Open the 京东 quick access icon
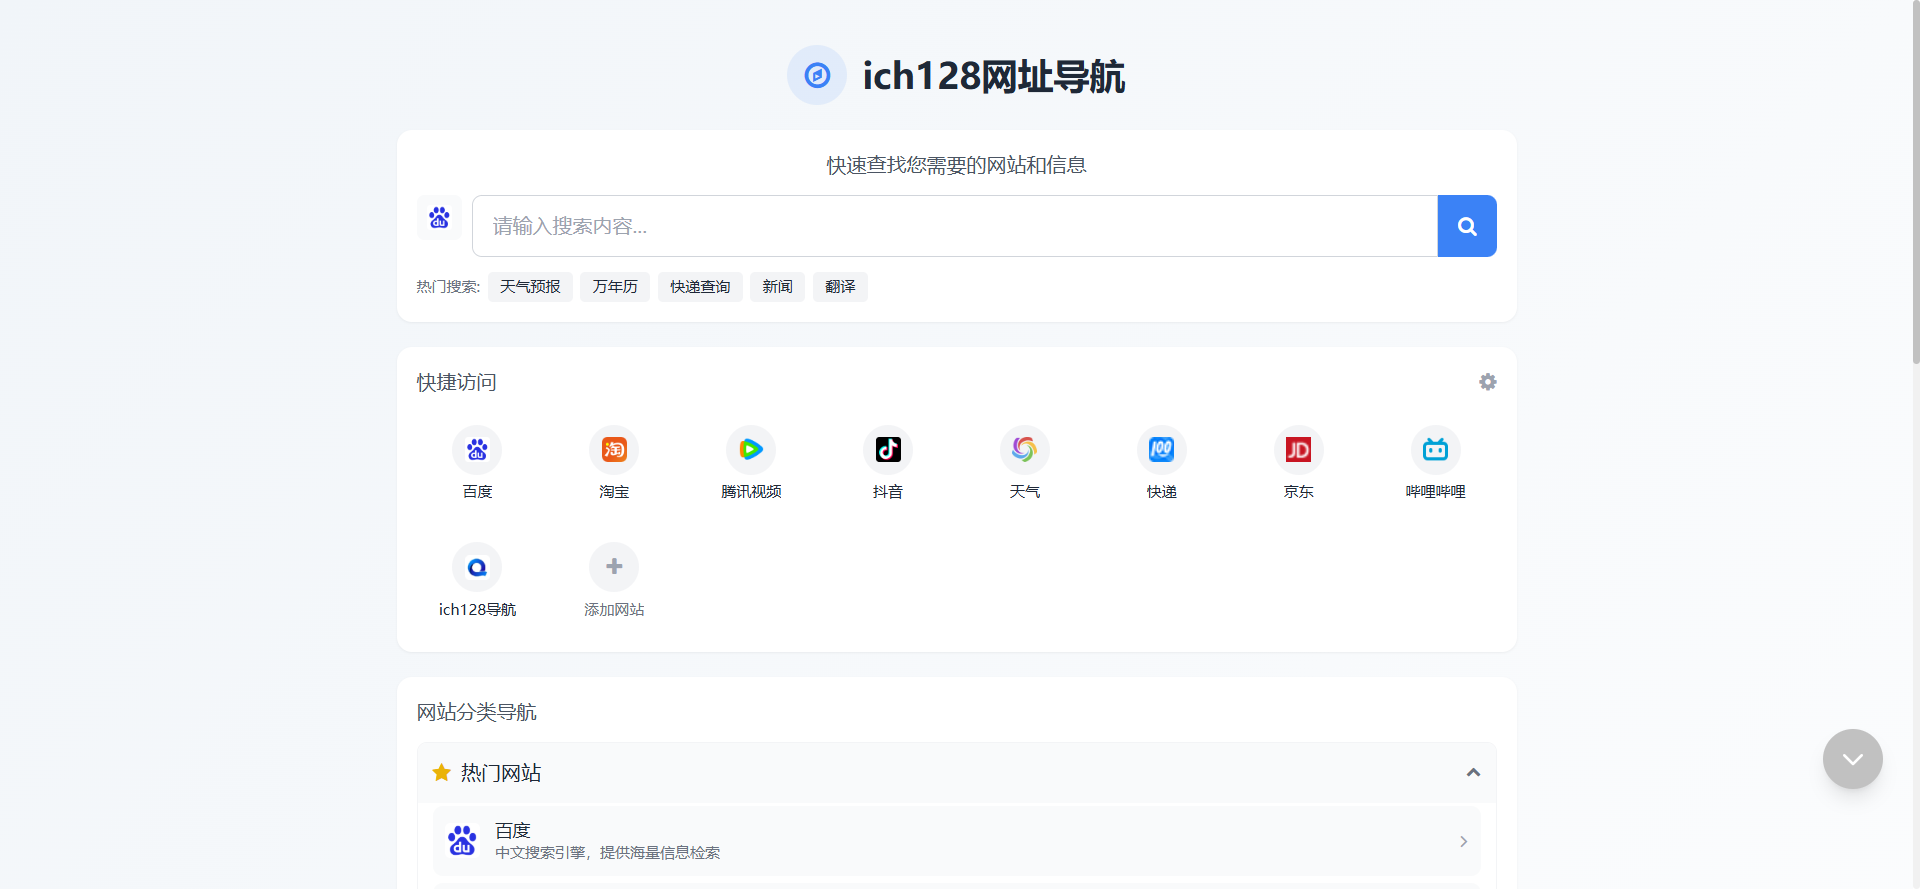This screenshot has width=1920, height=889. coord(1299,450)
